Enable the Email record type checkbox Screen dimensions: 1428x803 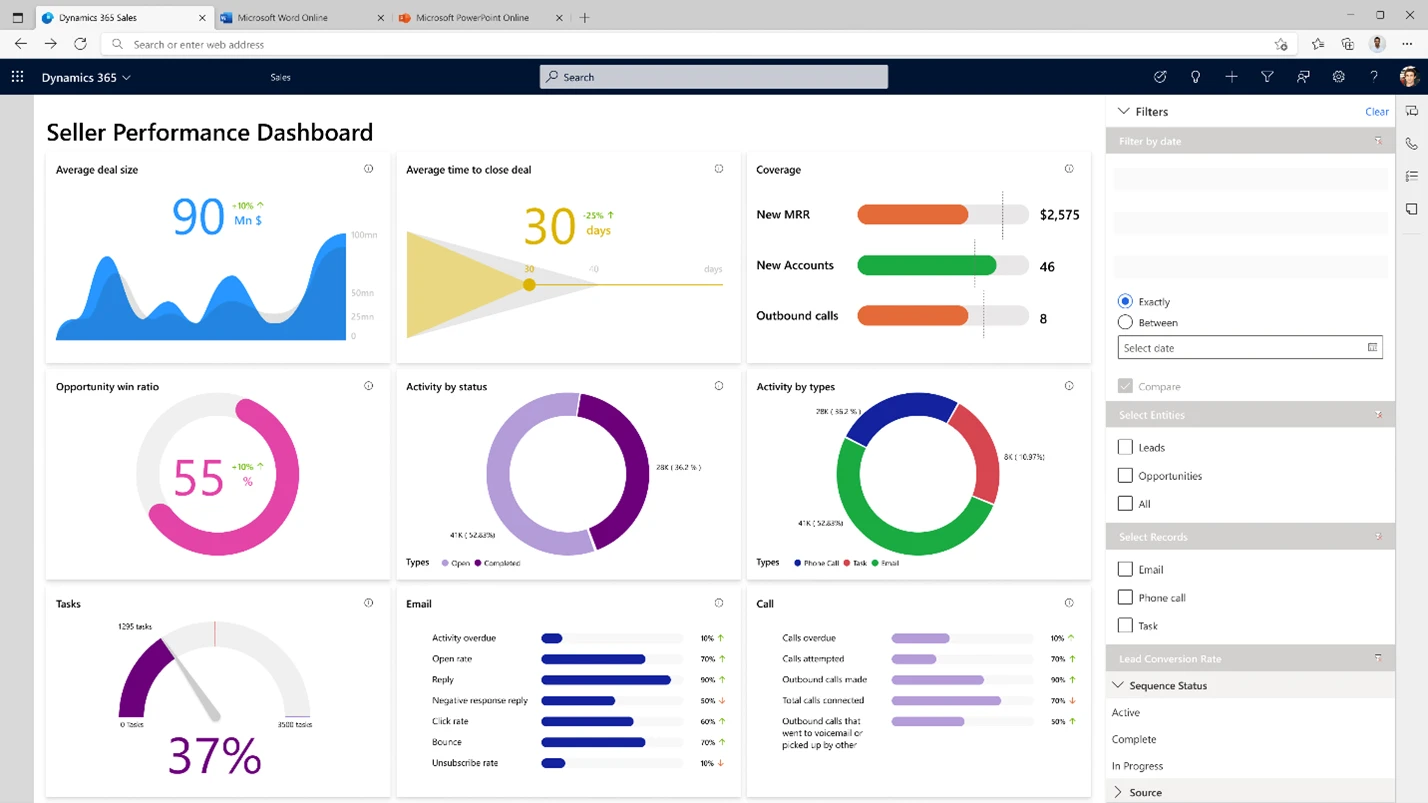(x=1125, y=568)
